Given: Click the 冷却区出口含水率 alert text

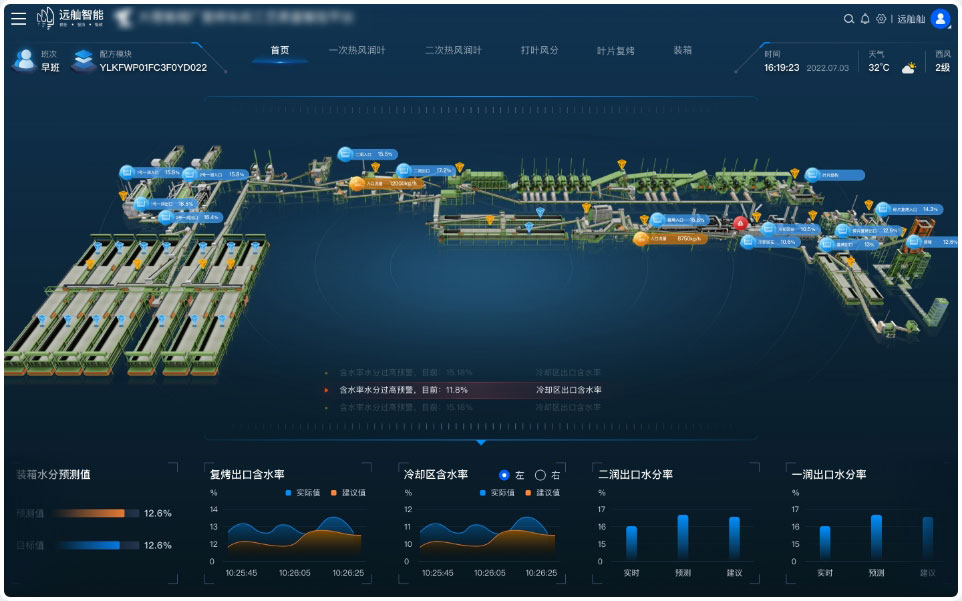Looking at the screenshot, I should pos(569,390).
